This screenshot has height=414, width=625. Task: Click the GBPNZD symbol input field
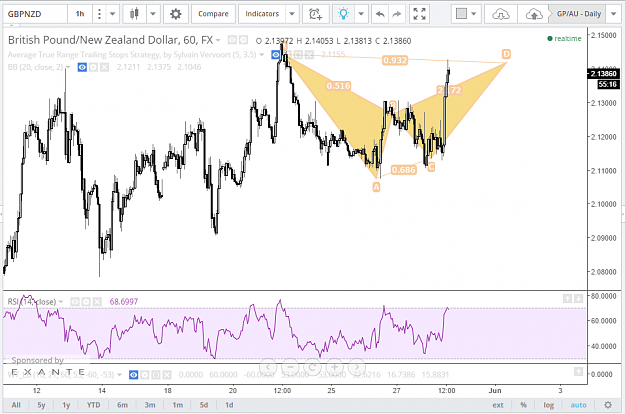[35, 14]
